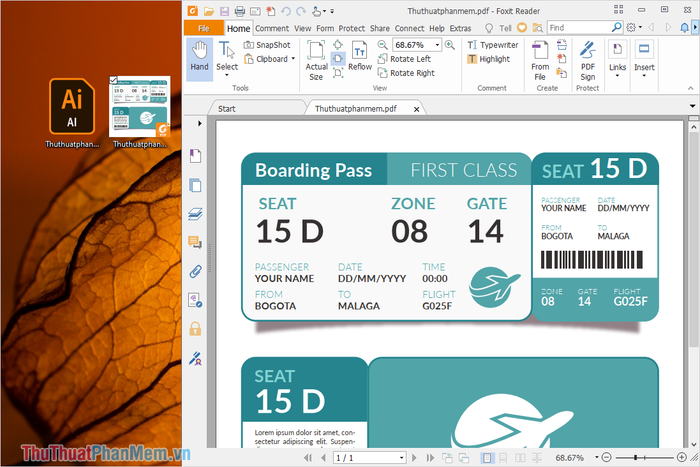Open the Extras ribbon tab
This screenshot has width=700, height=467.
pyautogui.click(x=460, y=28)
